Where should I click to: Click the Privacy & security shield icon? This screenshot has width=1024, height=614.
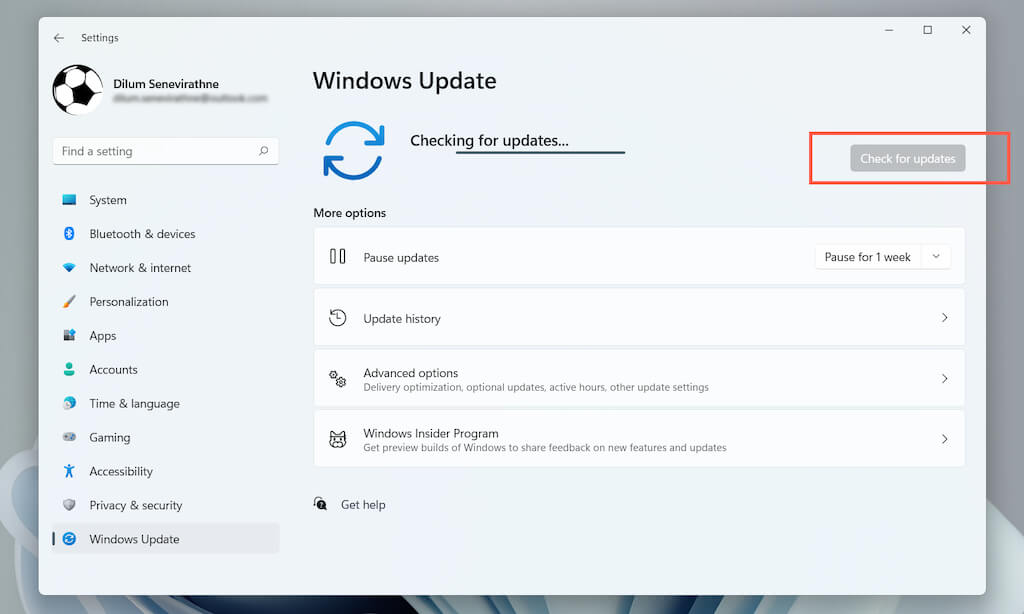click(69, 505)
